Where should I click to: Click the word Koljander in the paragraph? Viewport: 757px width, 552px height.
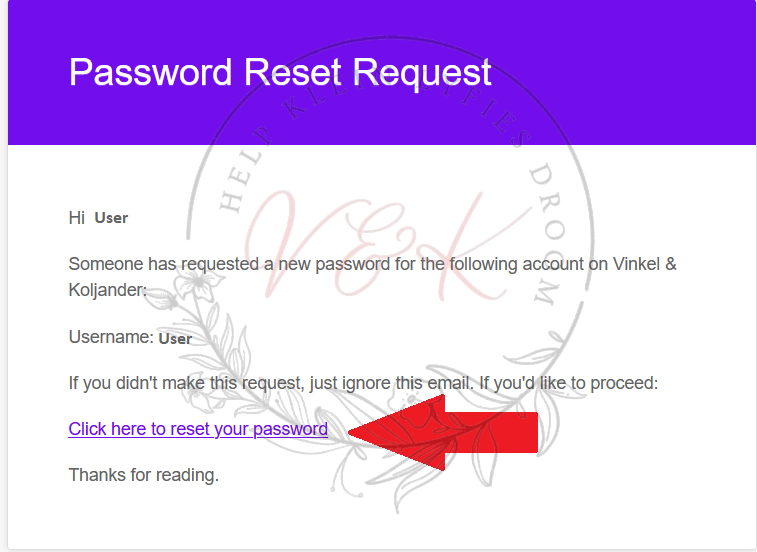click(x=107, y=290)
